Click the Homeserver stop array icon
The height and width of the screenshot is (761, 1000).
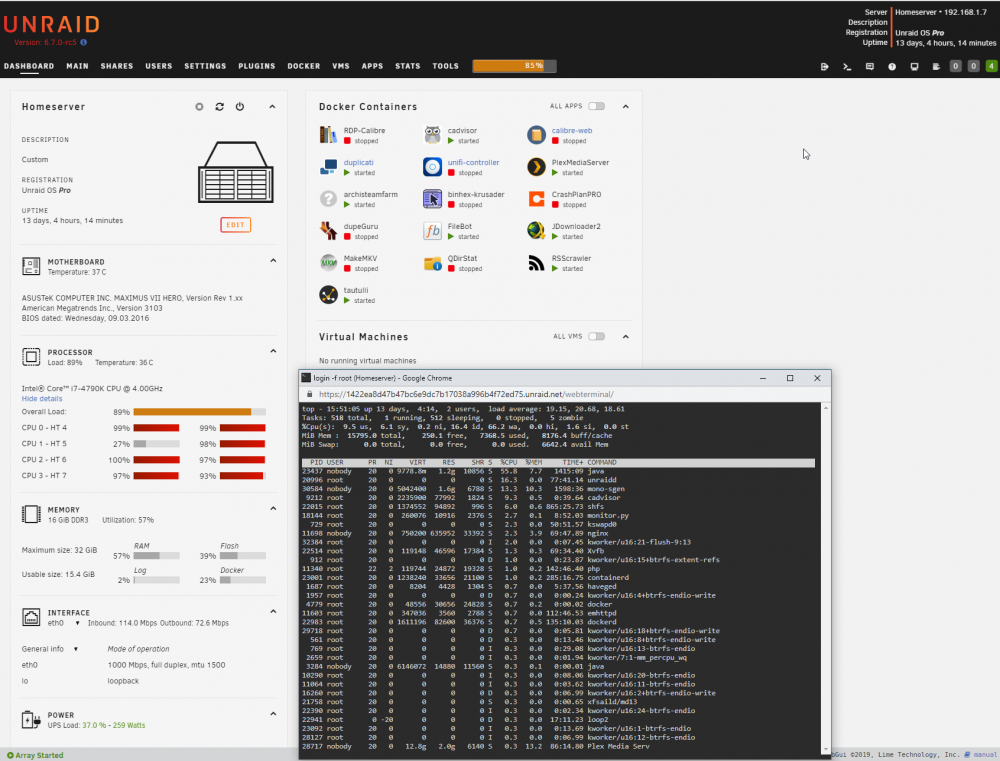(x=199, y=107)
